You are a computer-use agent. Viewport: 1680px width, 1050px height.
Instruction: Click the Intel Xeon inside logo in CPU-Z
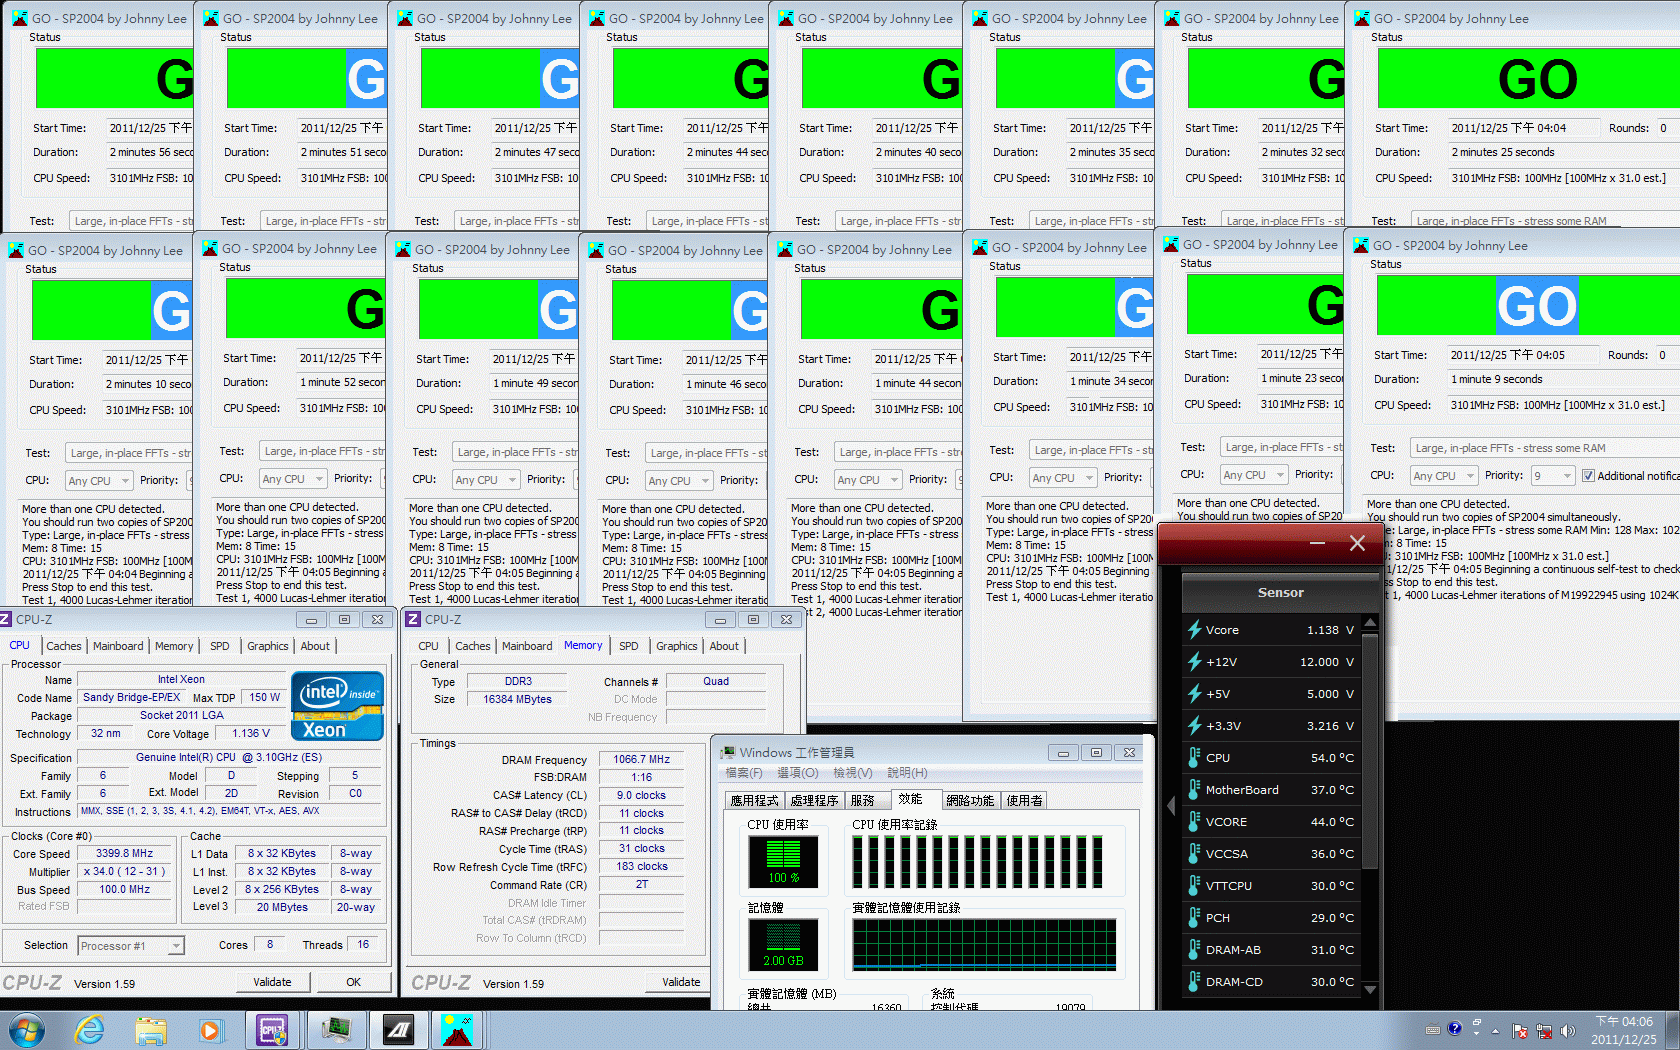coord(338,706)
